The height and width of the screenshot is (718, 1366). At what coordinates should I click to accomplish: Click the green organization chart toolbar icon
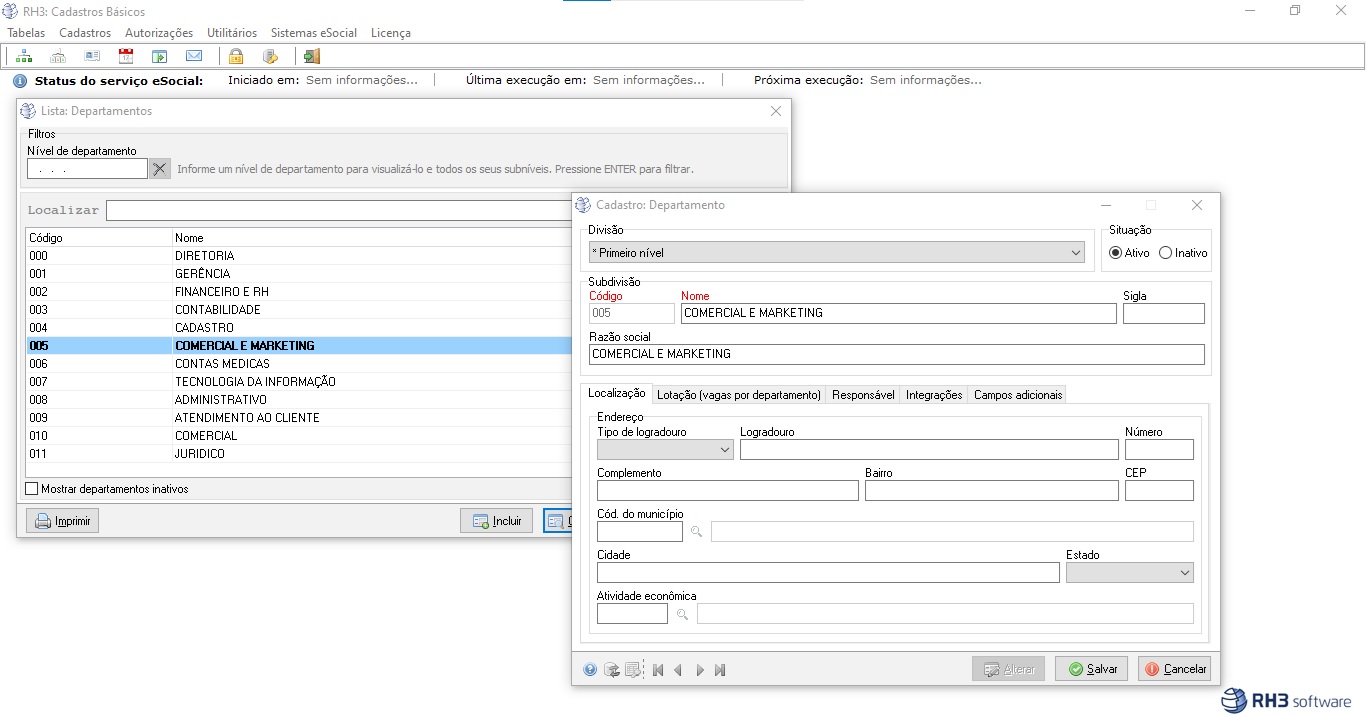23,56
